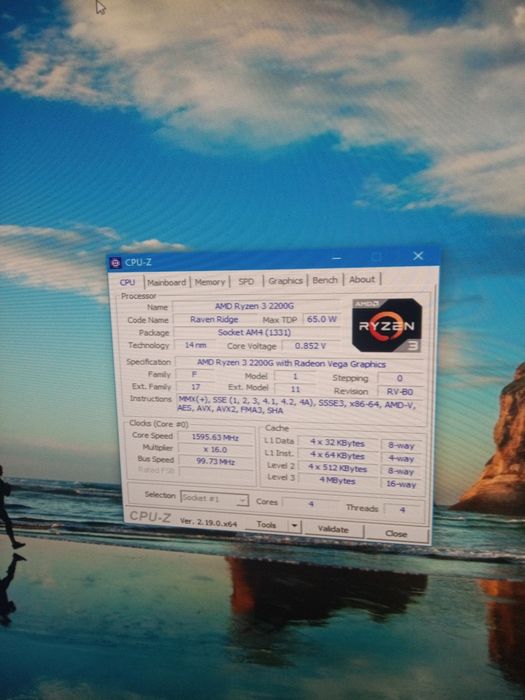This screenshot has height=700, width=525.
Task: Click the Cores count value
Action: tap(311, 504)
